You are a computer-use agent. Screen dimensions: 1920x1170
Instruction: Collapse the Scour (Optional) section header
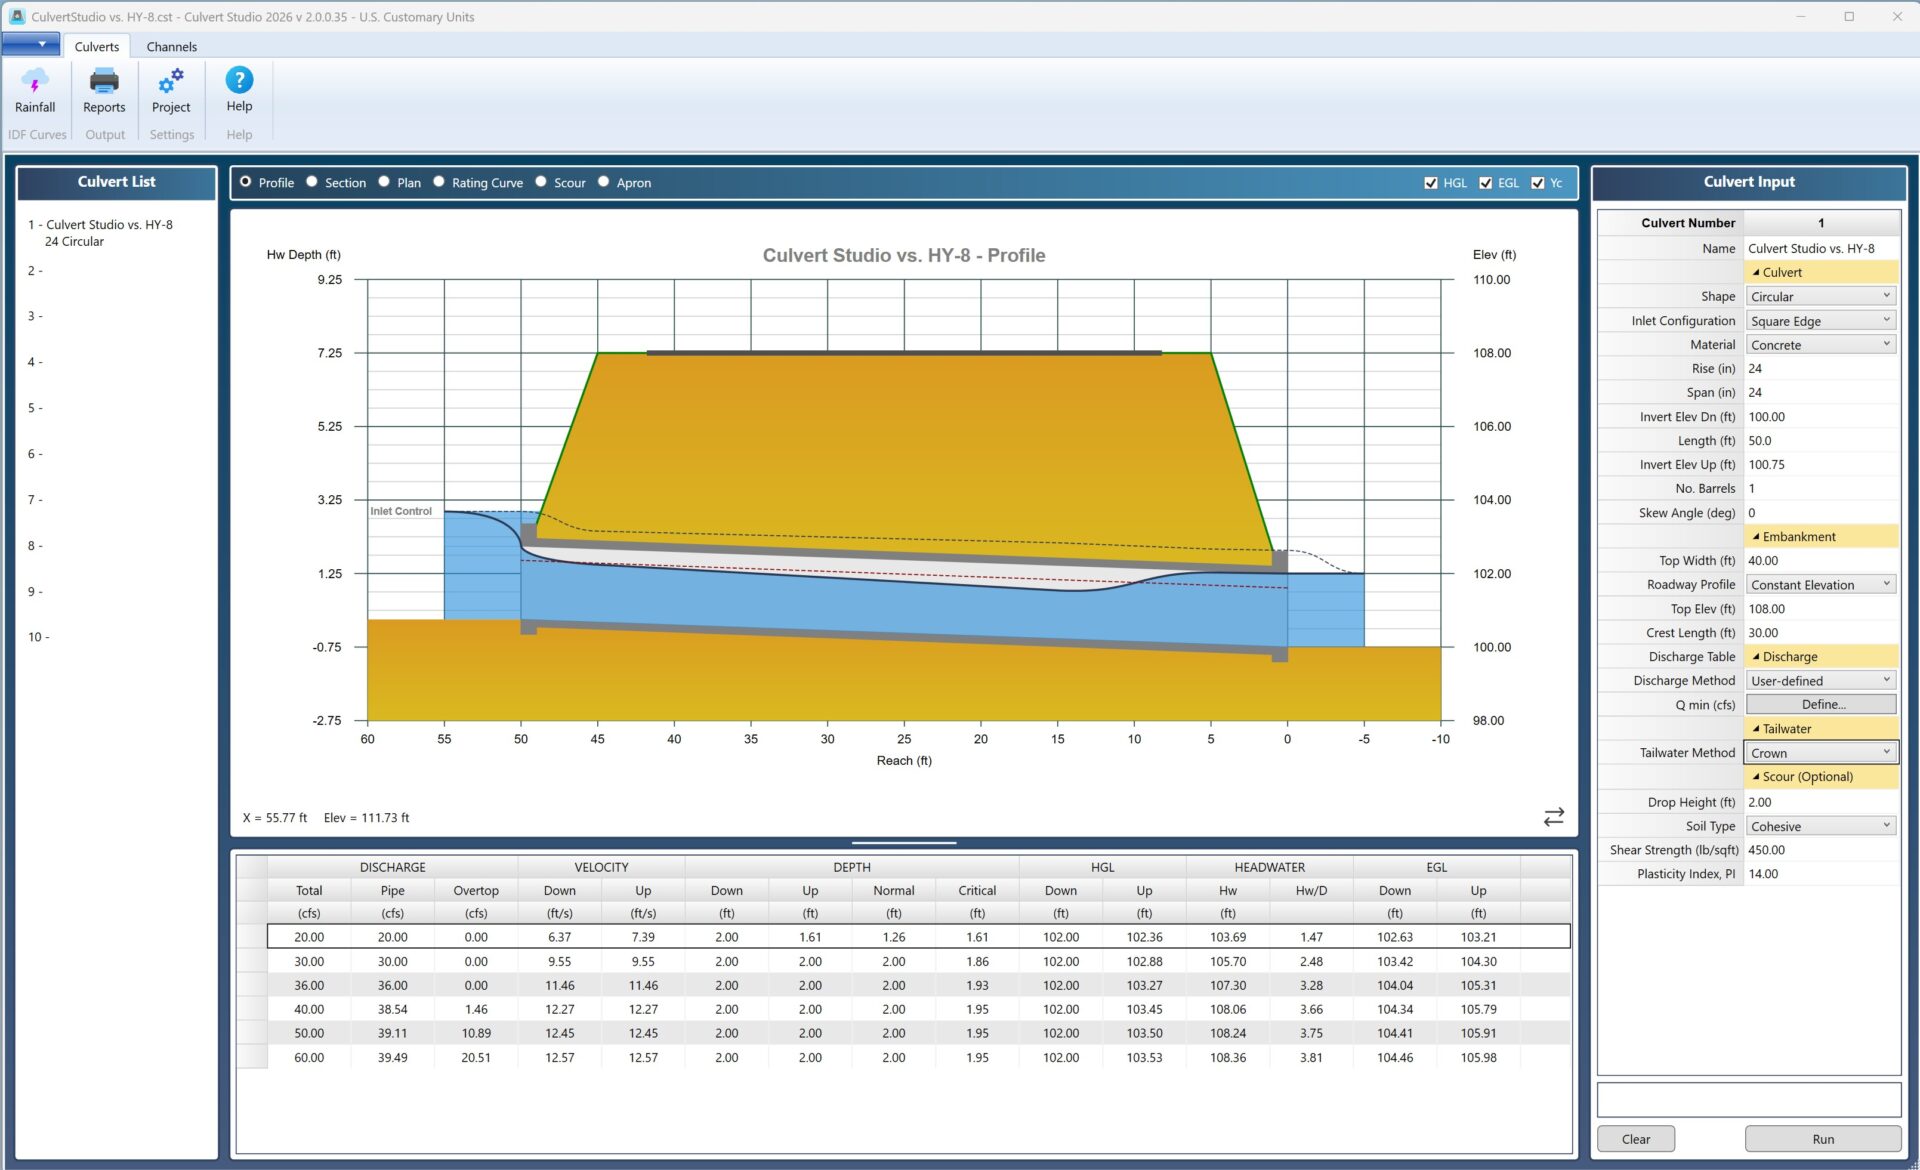pyautogui.click(x=1821, y=776)
